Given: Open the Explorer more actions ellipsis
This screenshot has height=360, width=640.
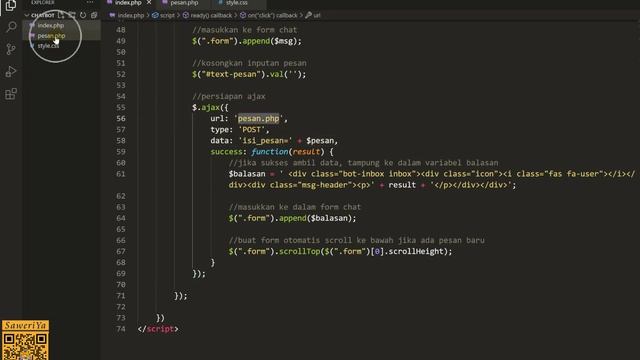Looking at the screenshot, I should point(90,2).
